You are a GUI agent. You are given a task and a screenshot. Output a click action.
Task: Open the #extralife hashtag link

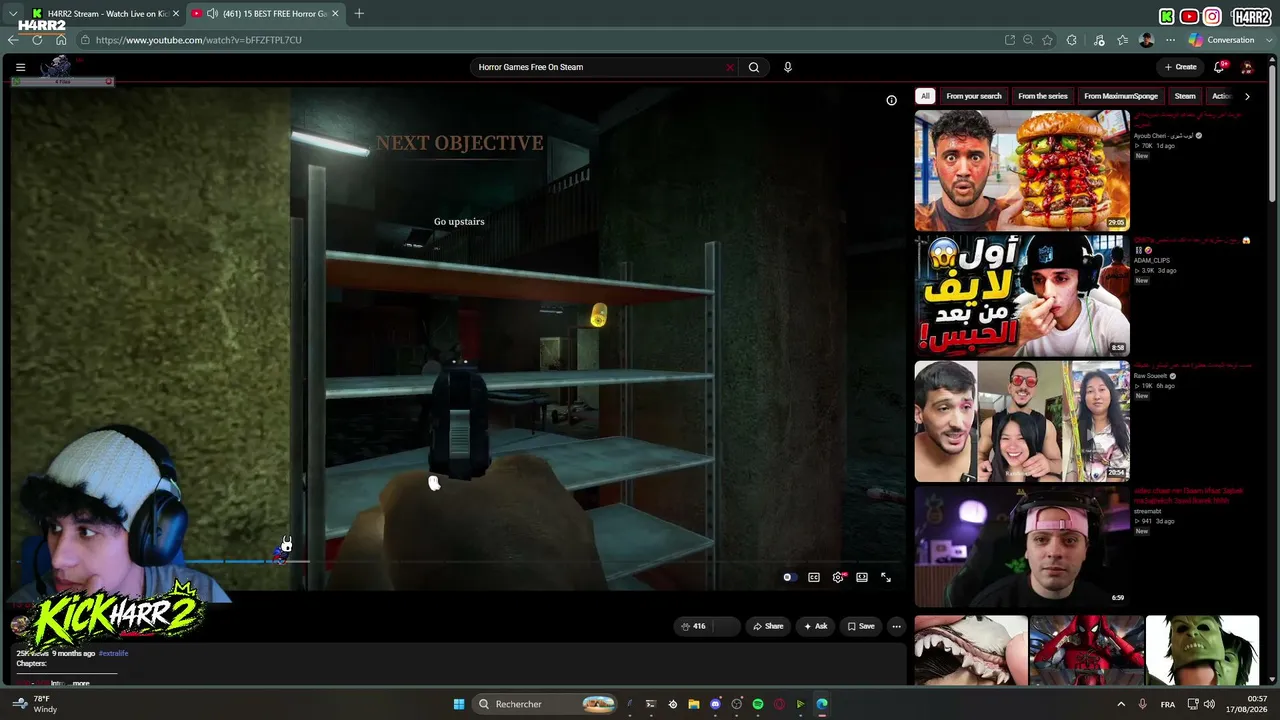click(113, 653)
